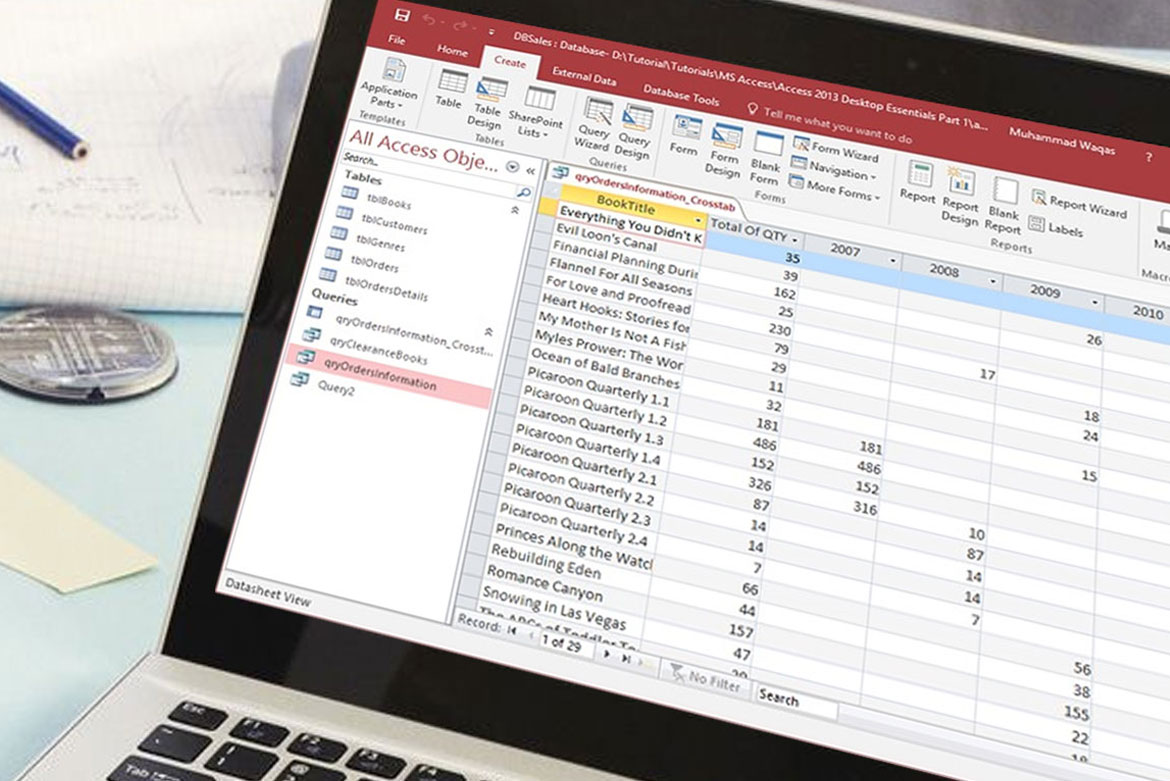This screenshot has width=1170, height=781.
Task: Open the 2007 column dropdown arrow
Action: coord(893,260)
